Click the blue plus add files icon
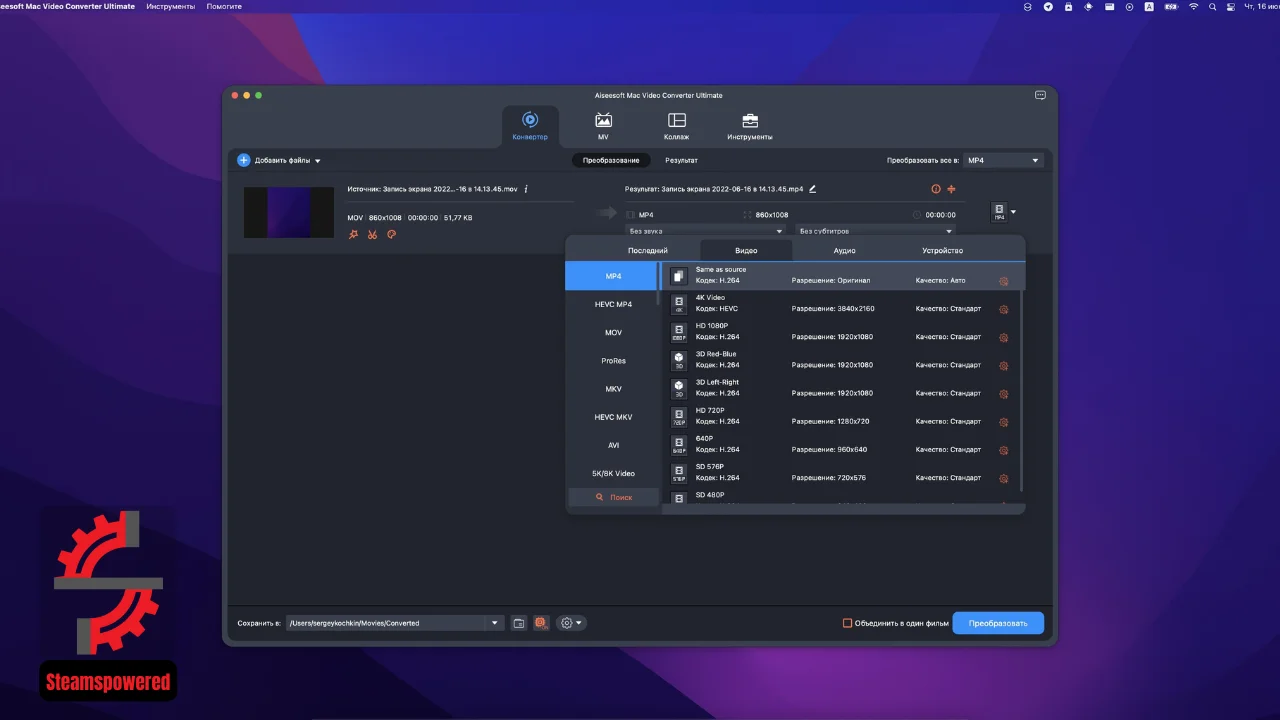 [244, 160]
